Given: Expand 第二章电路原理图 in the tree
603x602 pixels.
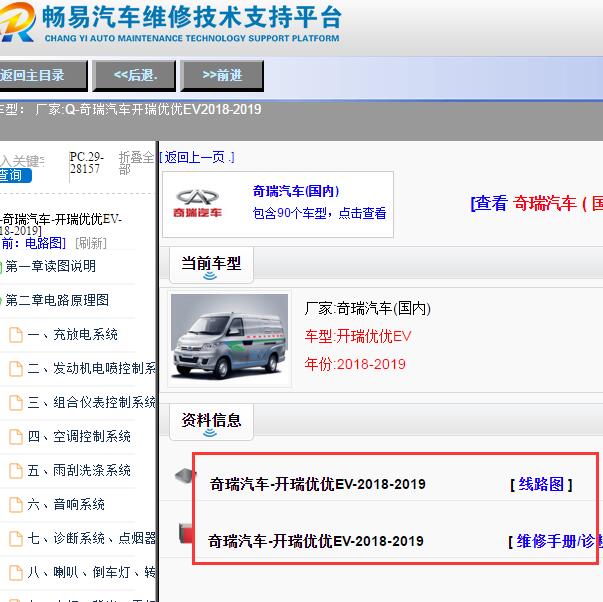Looking at the screenshot, I should [x=57, y=300].
